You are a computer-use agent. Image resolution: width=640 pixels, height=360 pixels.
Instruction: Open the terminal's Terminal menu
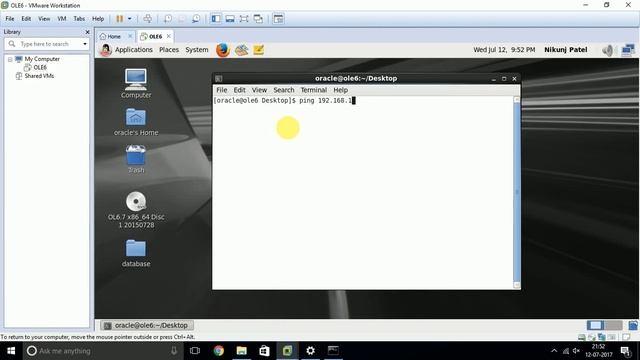313,90
